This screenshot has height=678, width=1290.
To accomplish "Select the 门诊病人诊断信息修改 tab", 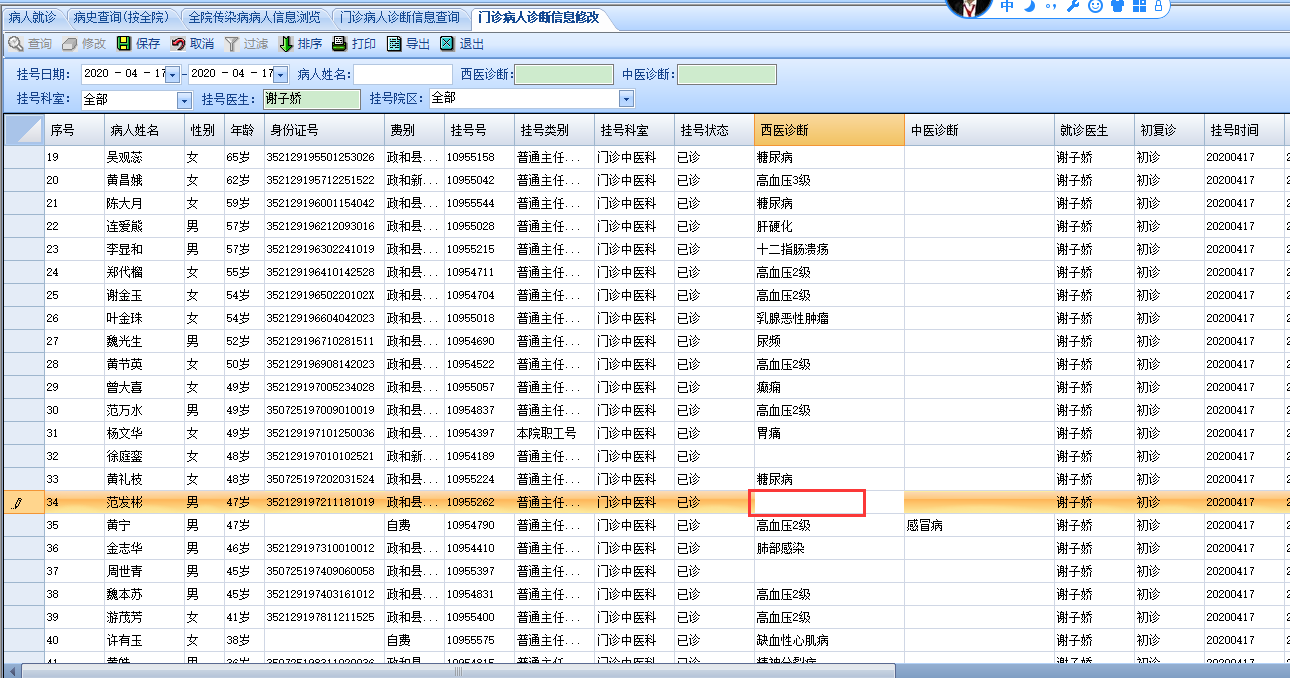I will pyautogui.click(x=538, y=17).
